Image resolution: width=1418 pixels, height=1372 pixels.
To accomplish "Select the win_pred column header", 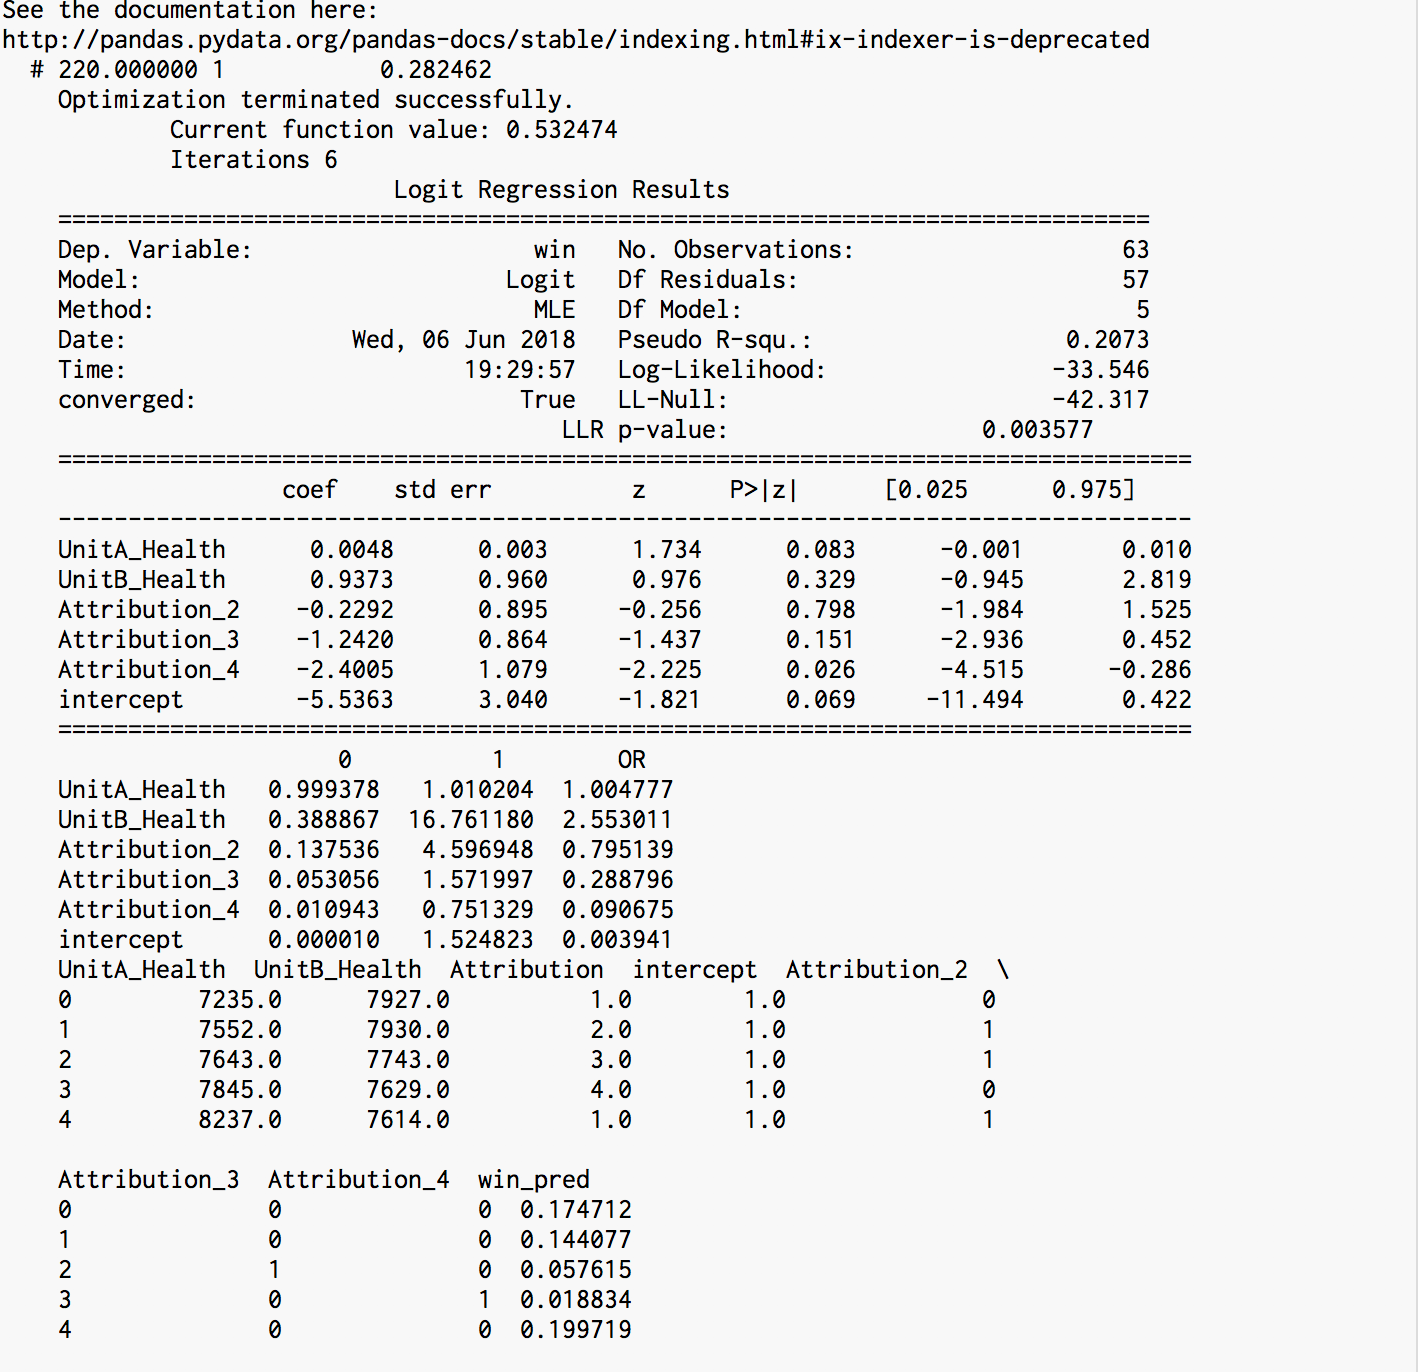I will click(533, 1179).
